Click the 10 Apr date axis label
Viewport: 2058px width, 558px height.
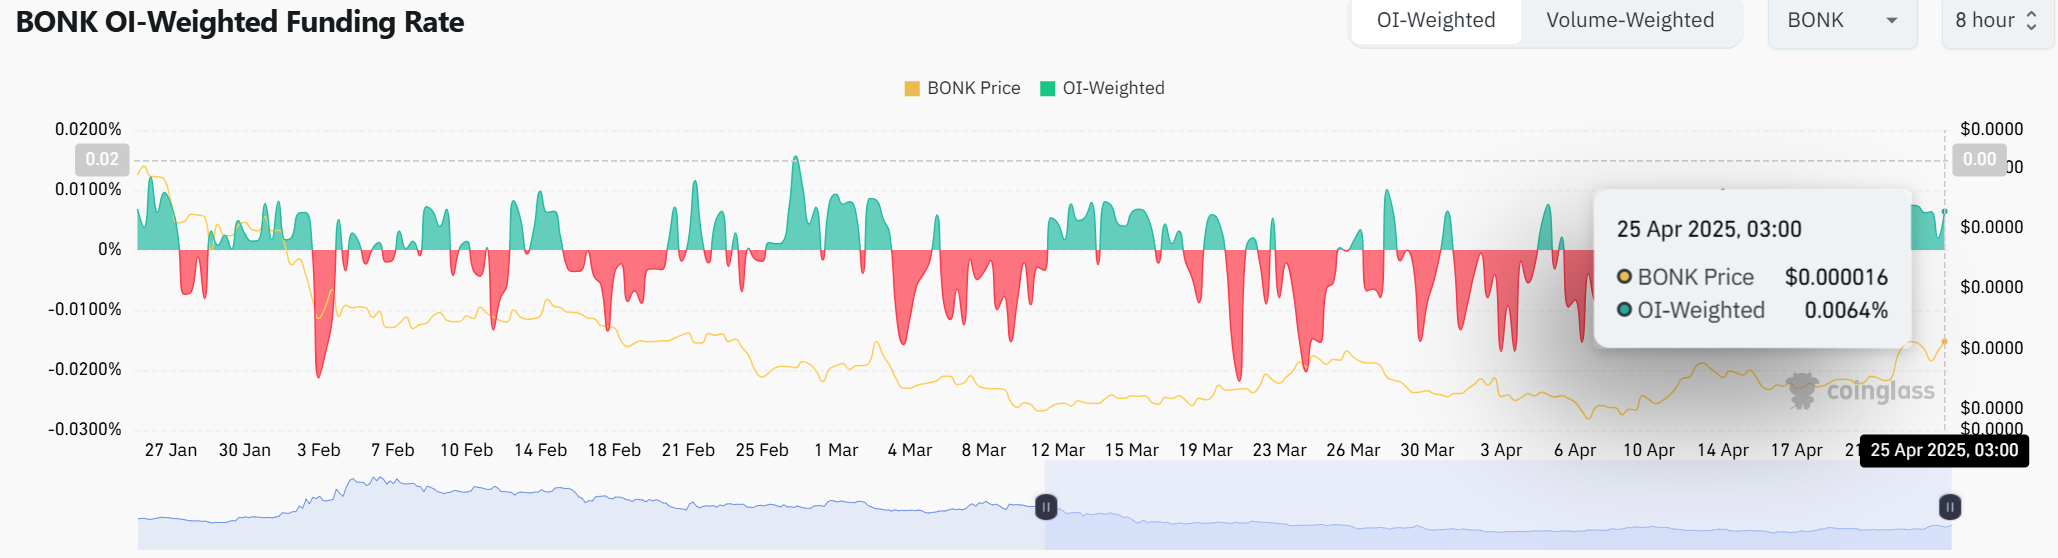[1648, 450]
